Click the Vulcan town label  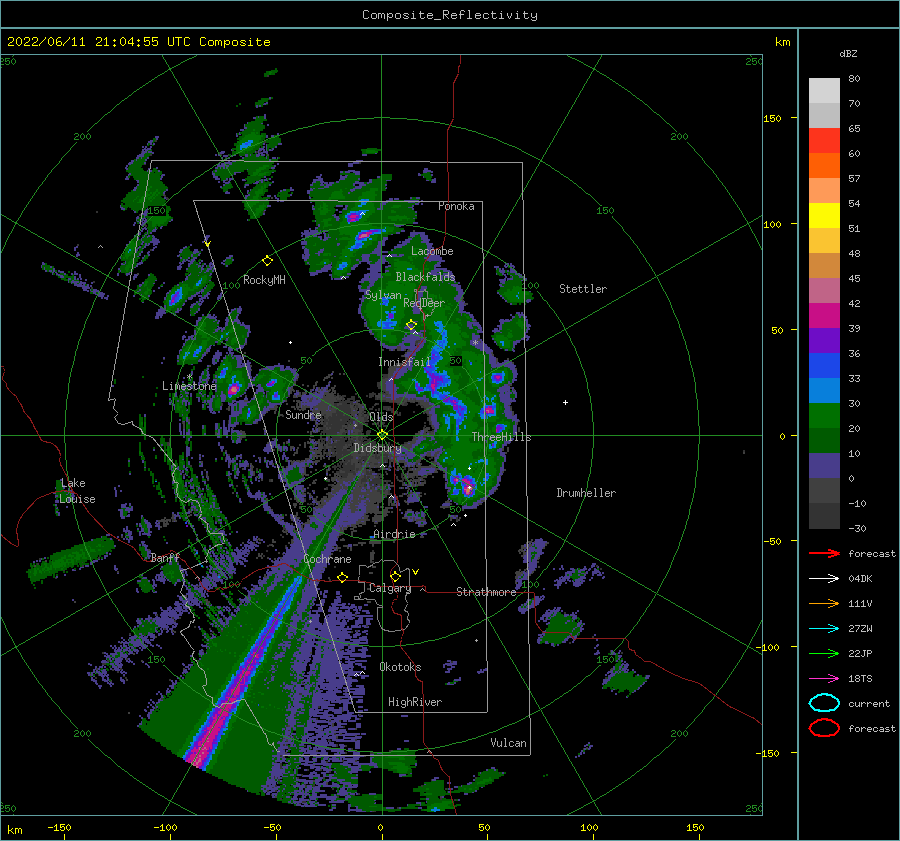click(508, 743)
